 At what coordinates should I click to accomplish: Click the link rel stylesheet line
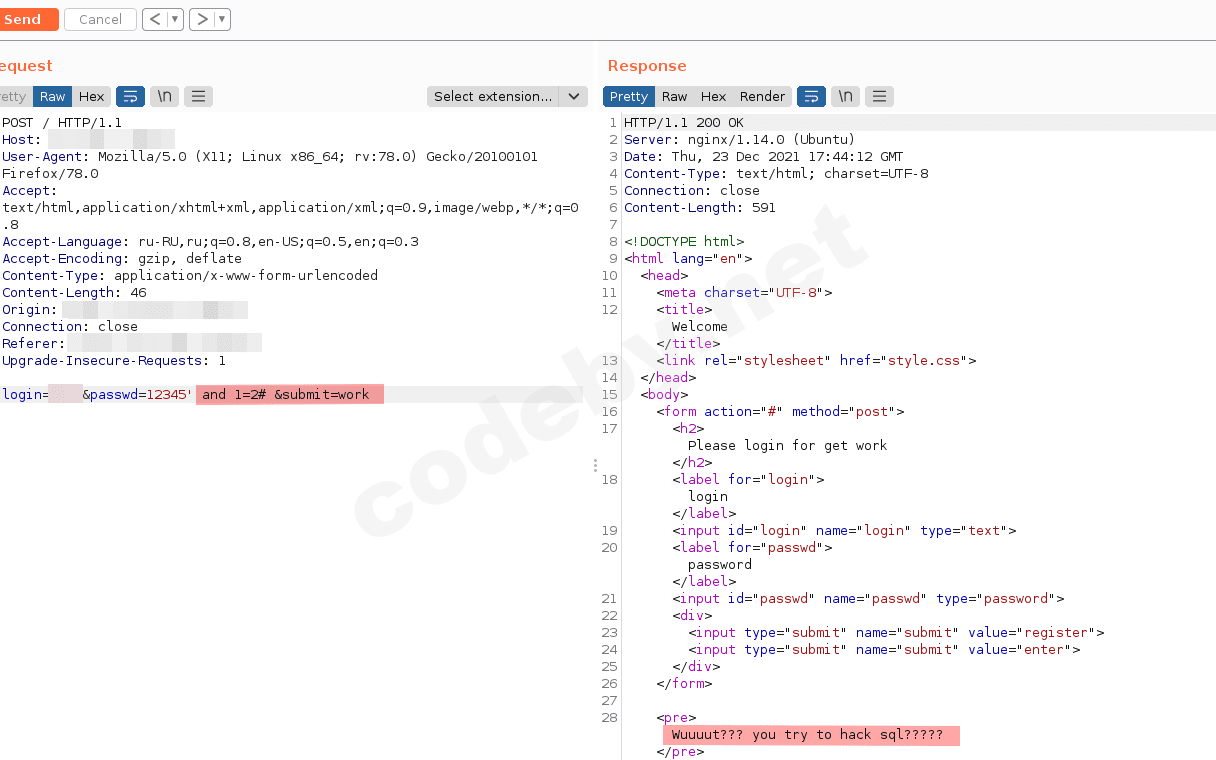point(816,361)
